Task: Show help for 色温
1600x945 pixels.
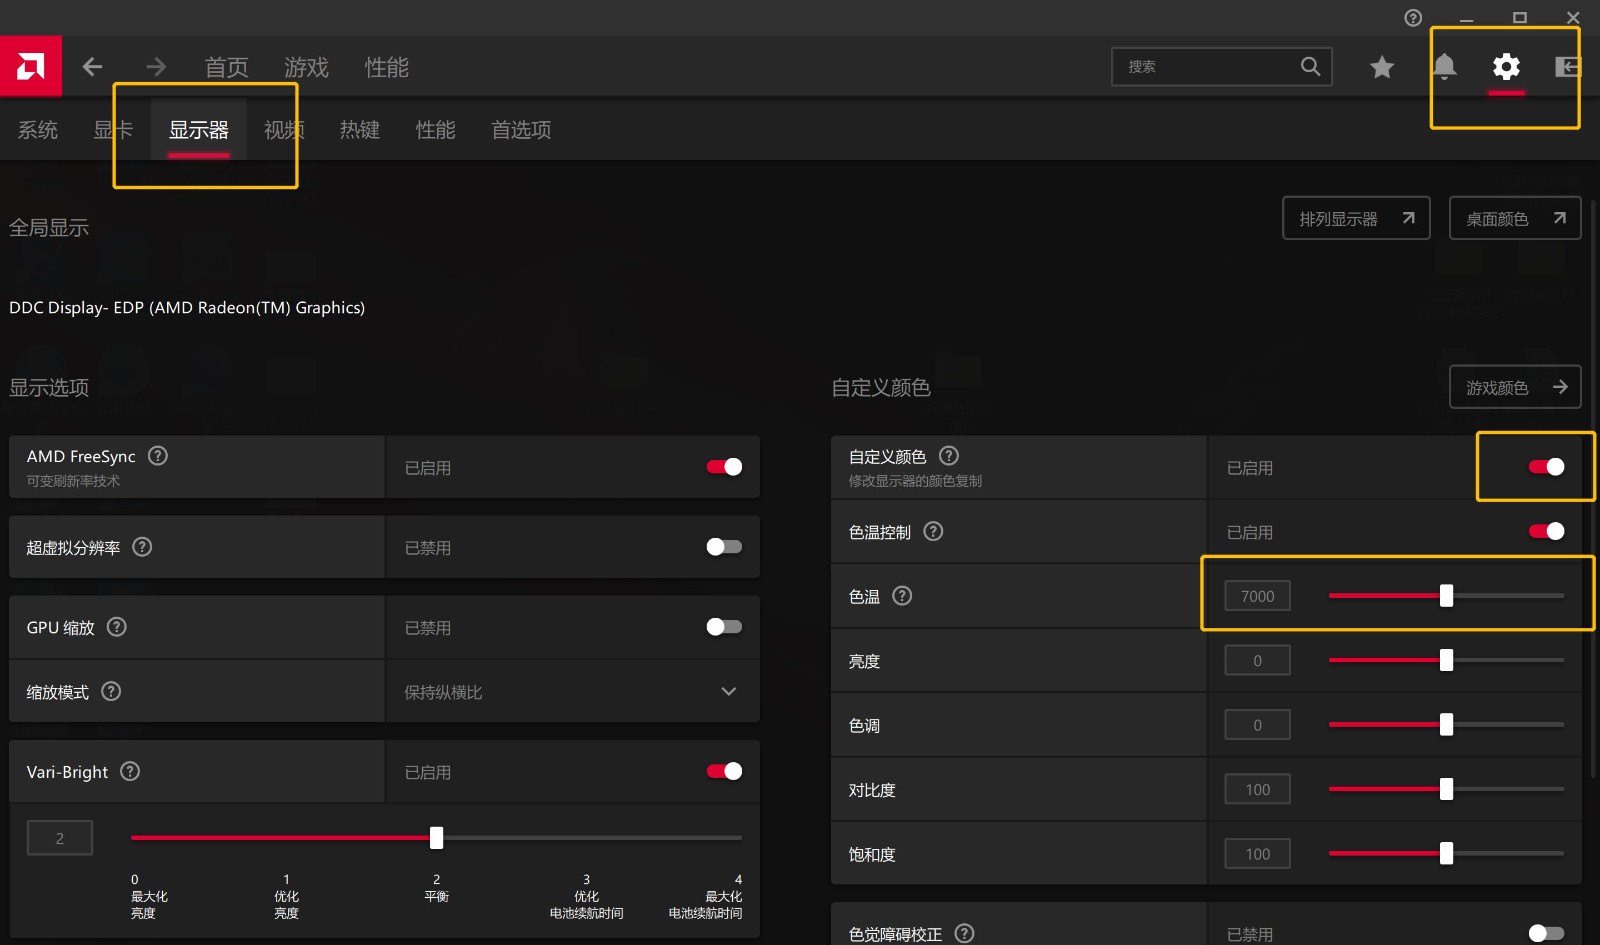Action: point(902,596)
